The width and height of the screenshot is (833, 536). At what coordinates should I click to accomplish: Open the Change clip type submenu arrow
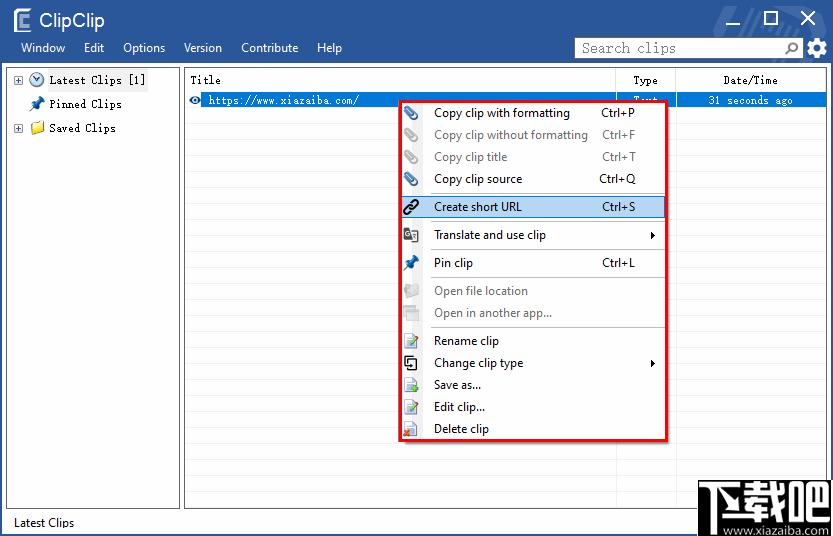click(x=653, y=363)
